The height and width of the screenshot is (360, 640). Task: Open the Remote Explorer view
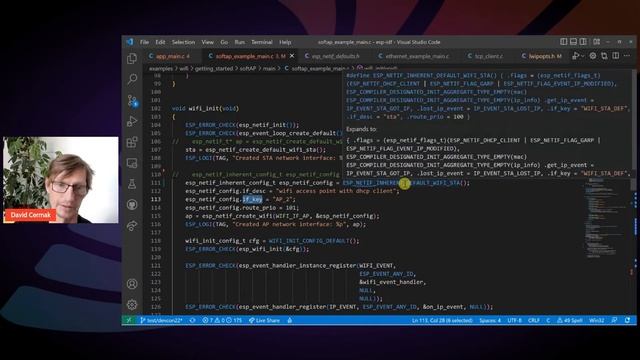pyautogui.click(x=132, y=163)
